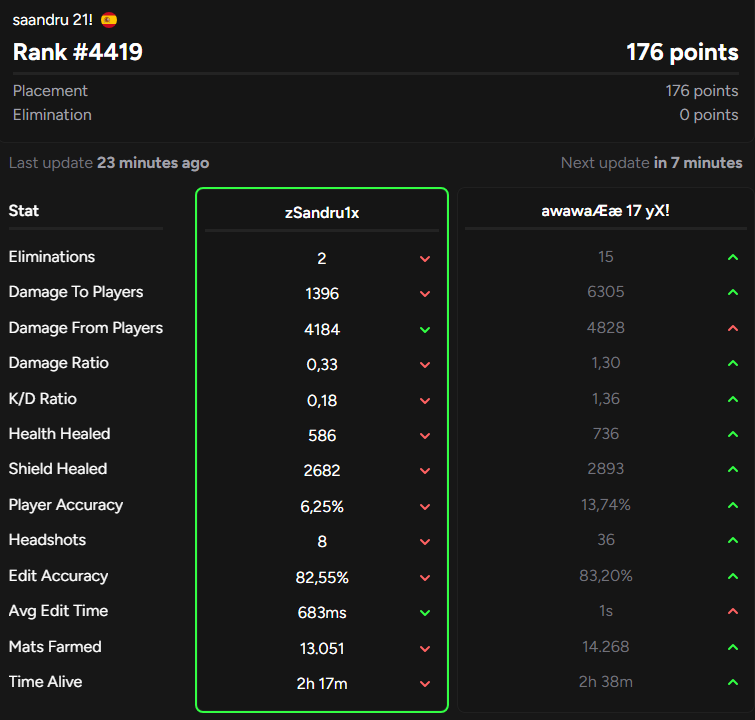This screenshot has height=720, width=755.
Task: Click red up arrow beside 4828 damage
Action: (733, 328)
